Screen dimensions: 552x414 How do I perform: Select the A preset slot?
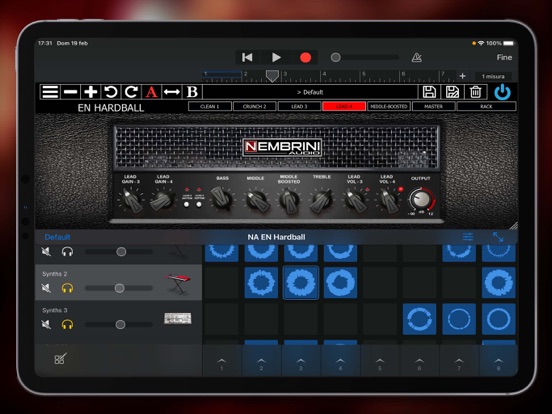pyautogui.click(x=151, y=92)
